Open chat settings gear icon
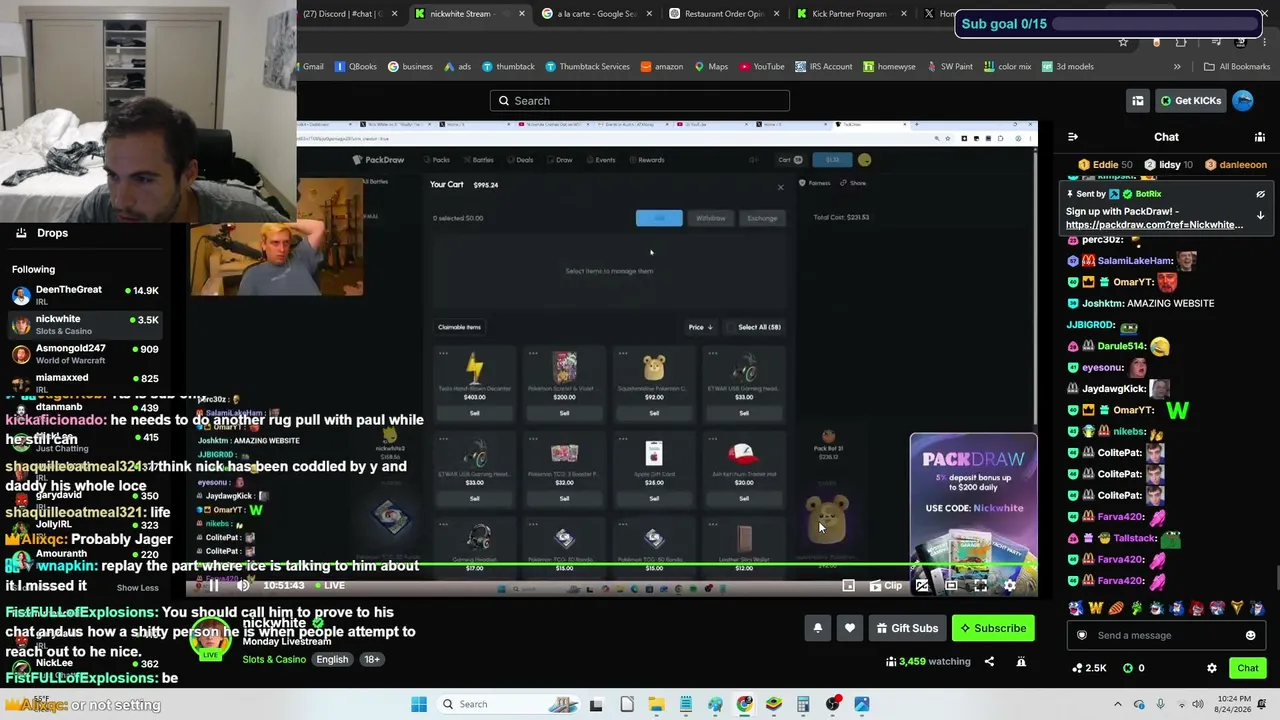Image resolution: width=1280 pixels, height=720 pixels. [x=1211, y=668]
